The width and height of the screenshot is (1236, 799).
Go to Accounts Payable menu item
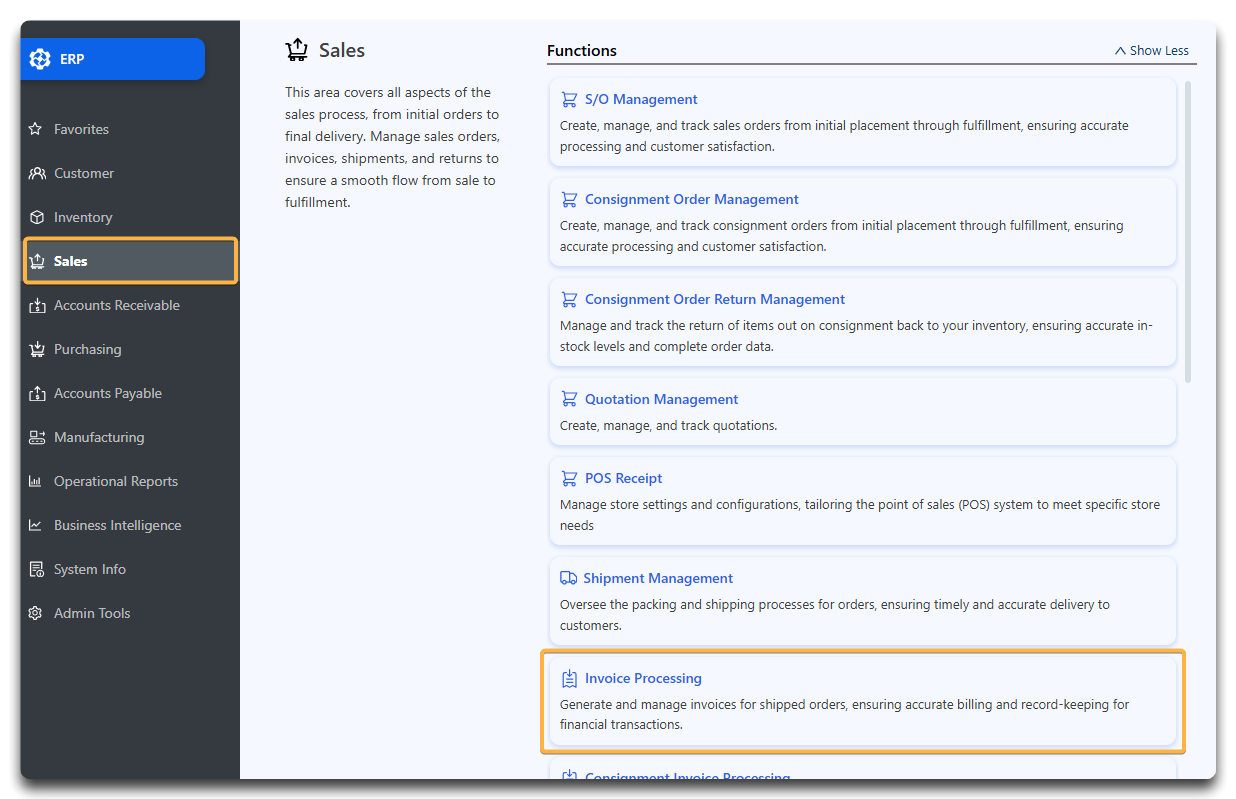107,393
